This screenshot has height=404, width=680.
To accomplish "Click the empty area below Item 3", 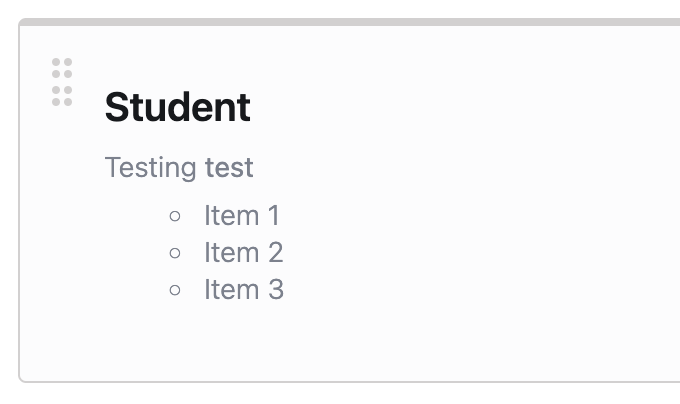I will [300, 340].
